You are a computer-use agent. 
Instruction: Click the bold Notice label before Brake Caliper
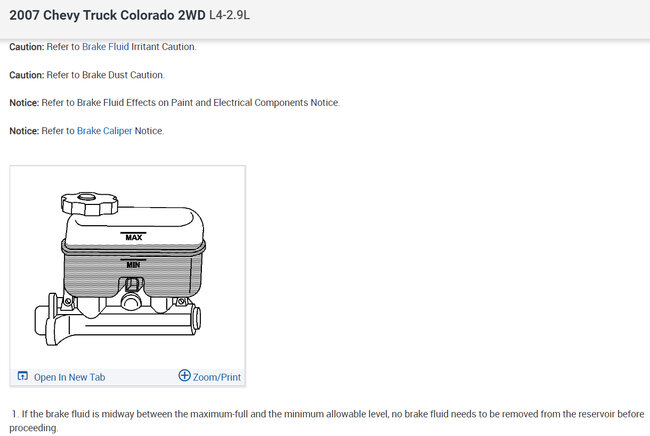(25, 131)
